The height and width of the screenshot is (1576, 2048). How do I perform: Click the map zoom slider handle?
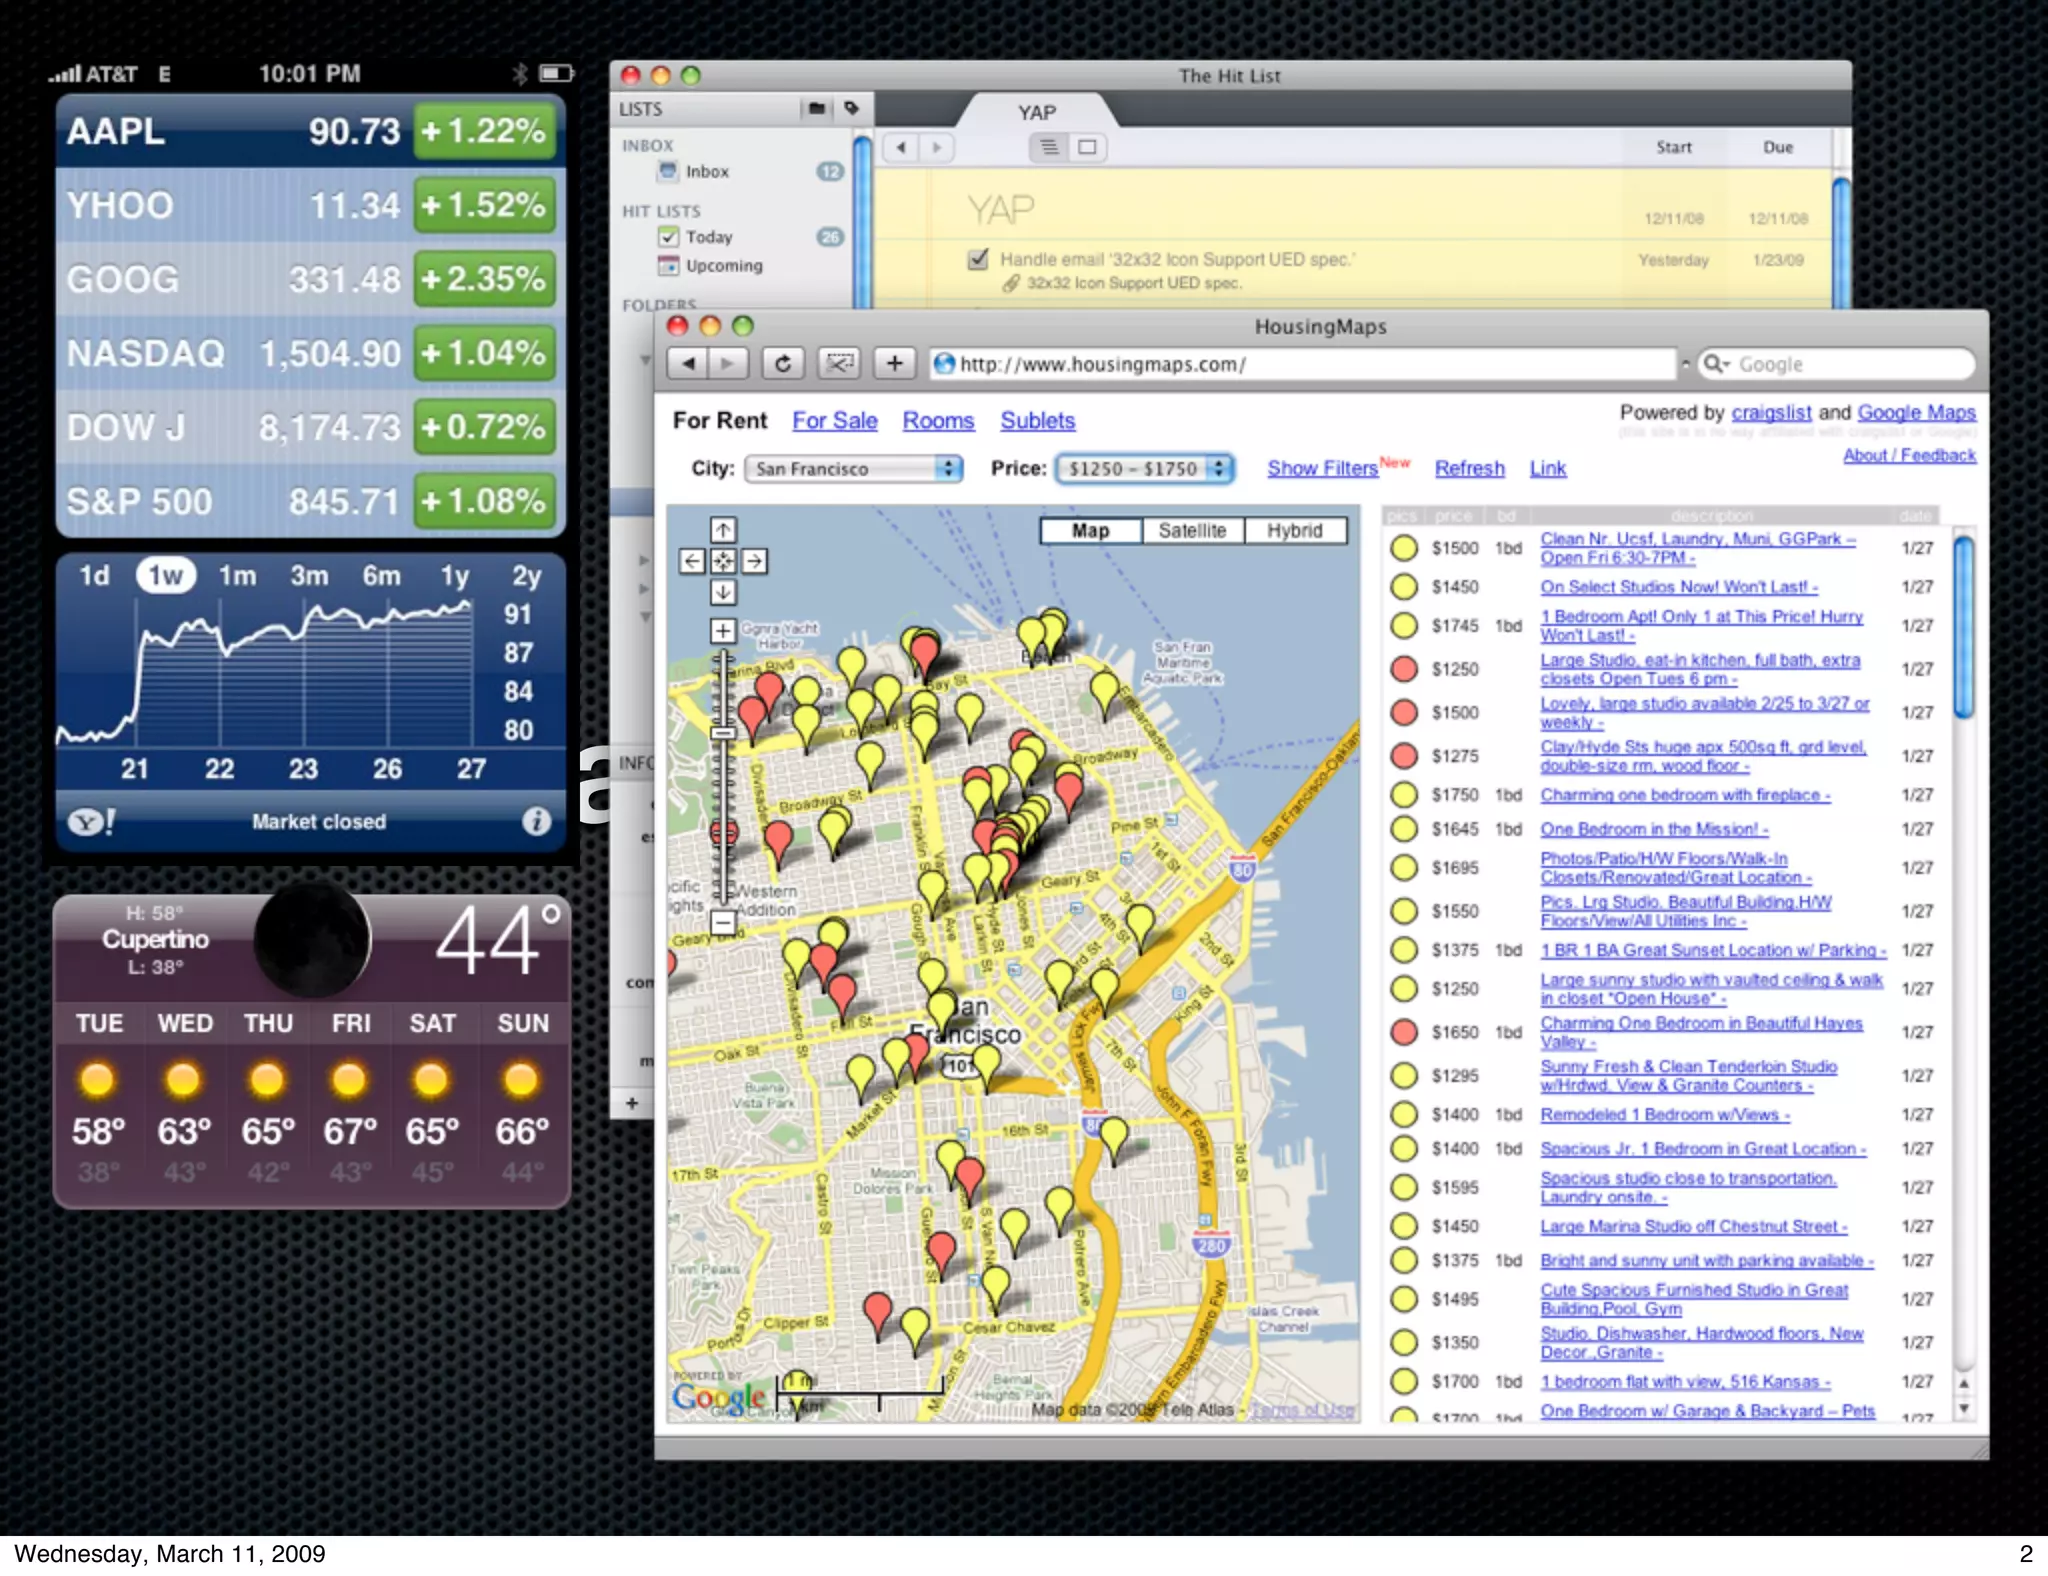coord(723,733)
